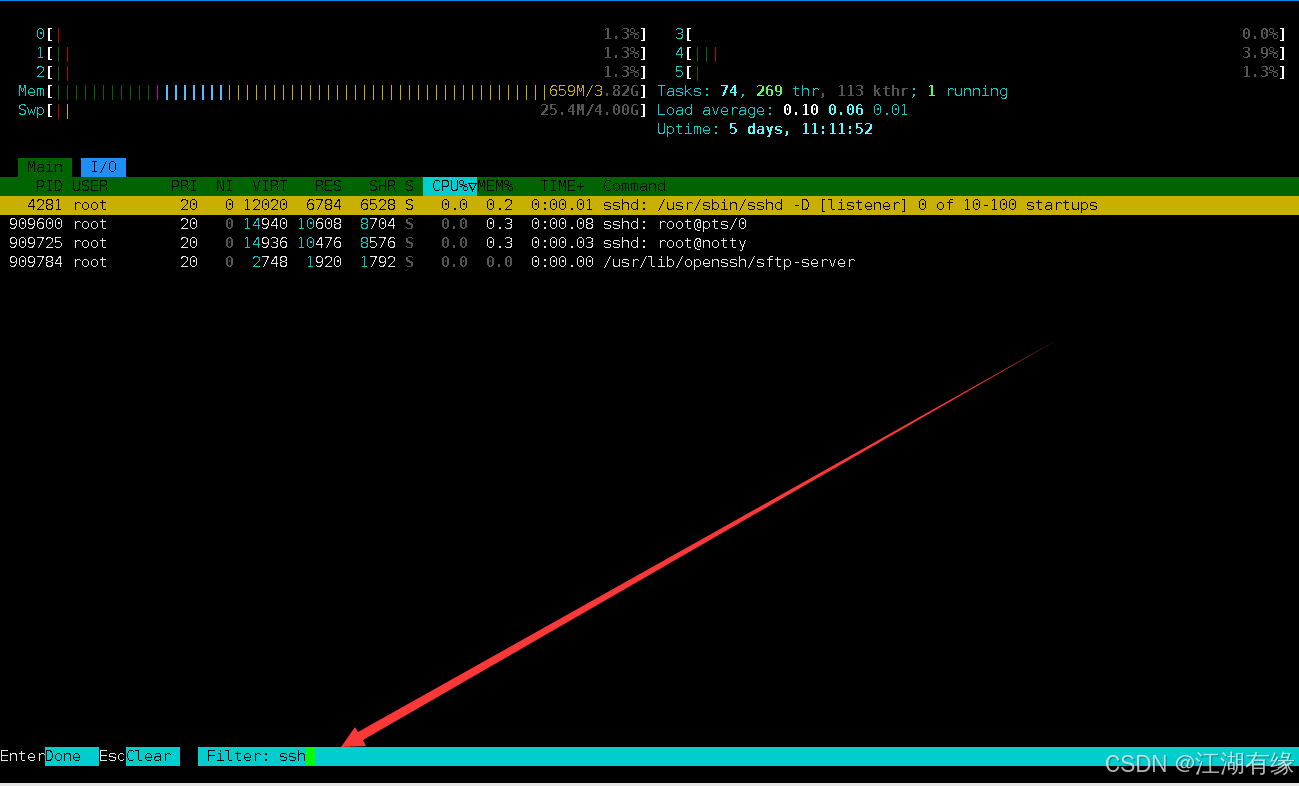1299x786 pixels.
Task: Sort by Command column header
Action: [634, 186]
